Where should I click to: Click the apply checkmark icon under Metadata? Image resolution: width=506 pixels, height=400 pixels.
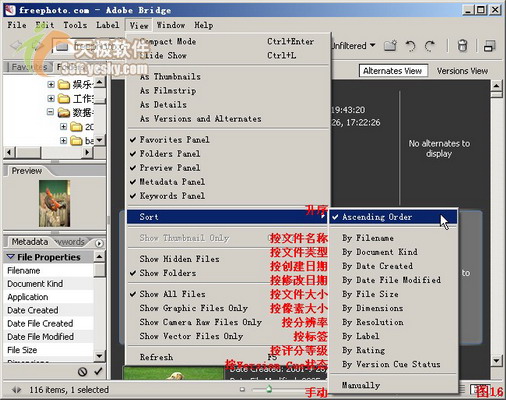point(98,371)
